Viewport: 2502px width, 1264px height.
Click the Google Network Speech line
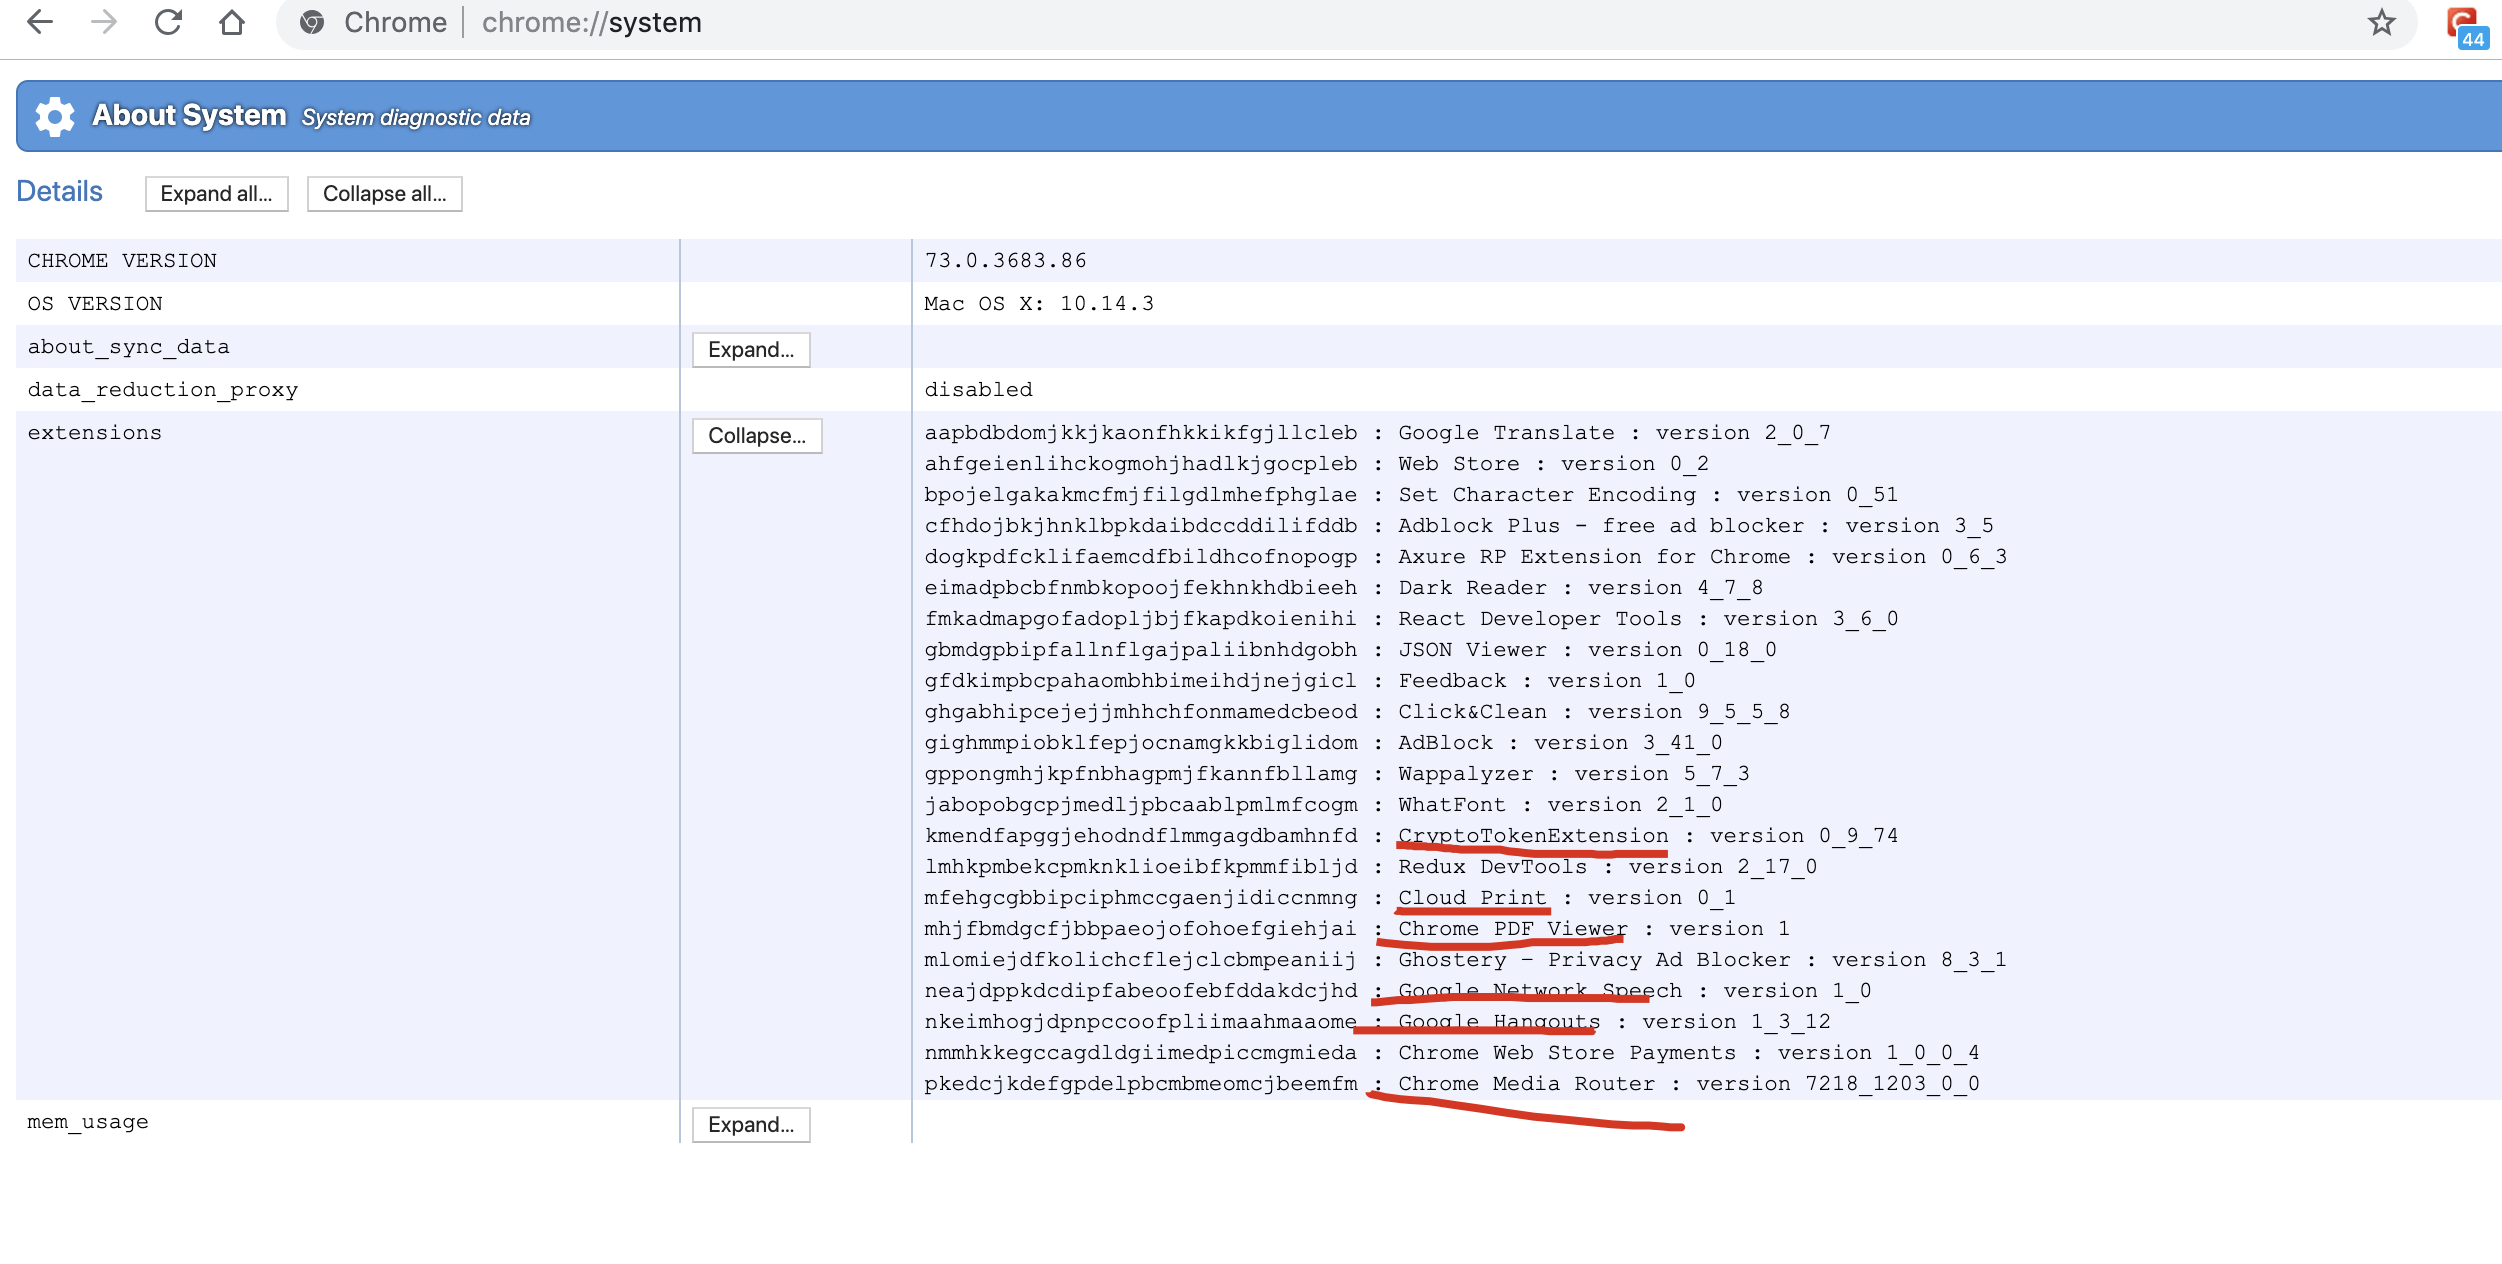coord(1398,991)
